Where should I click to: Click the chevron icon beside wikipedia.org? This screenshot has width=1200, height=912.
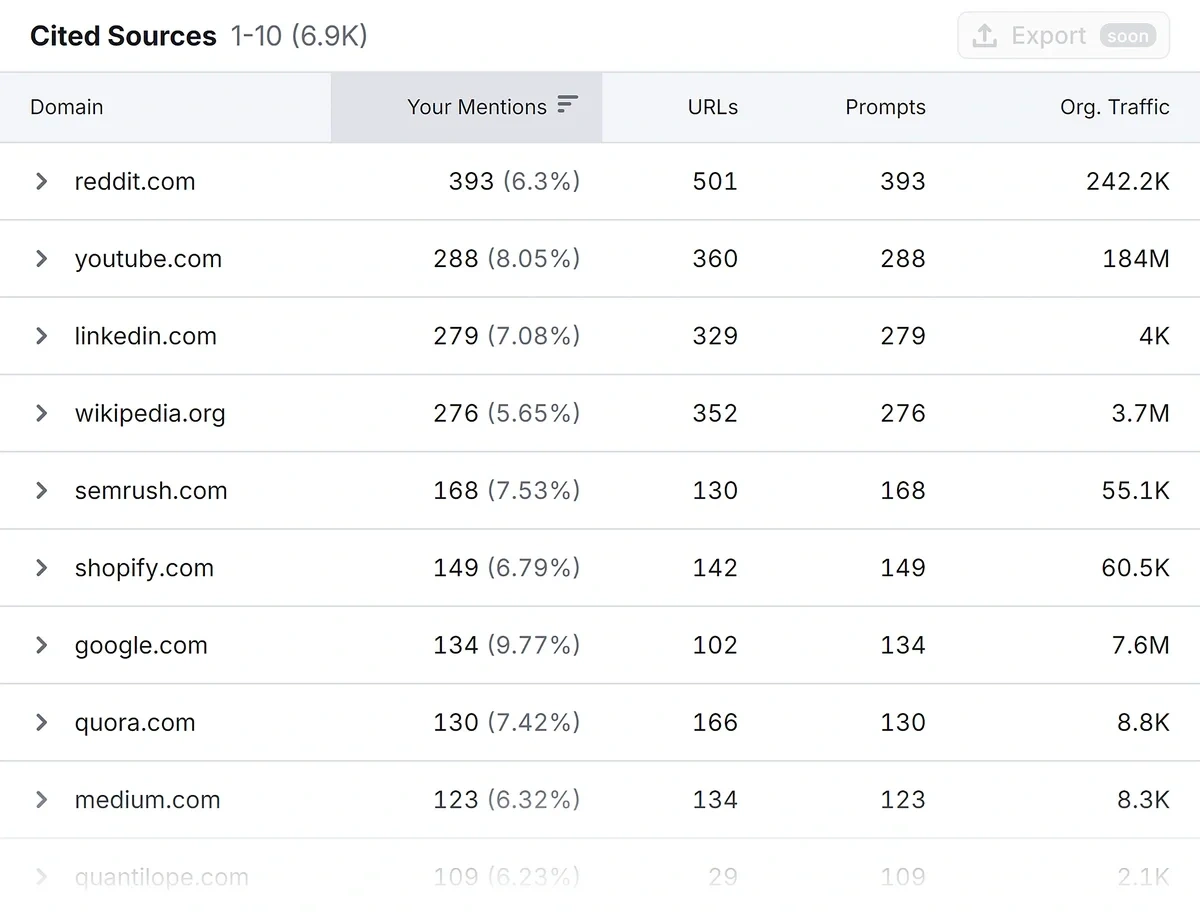pyautogui.click(x=40, y=413)
